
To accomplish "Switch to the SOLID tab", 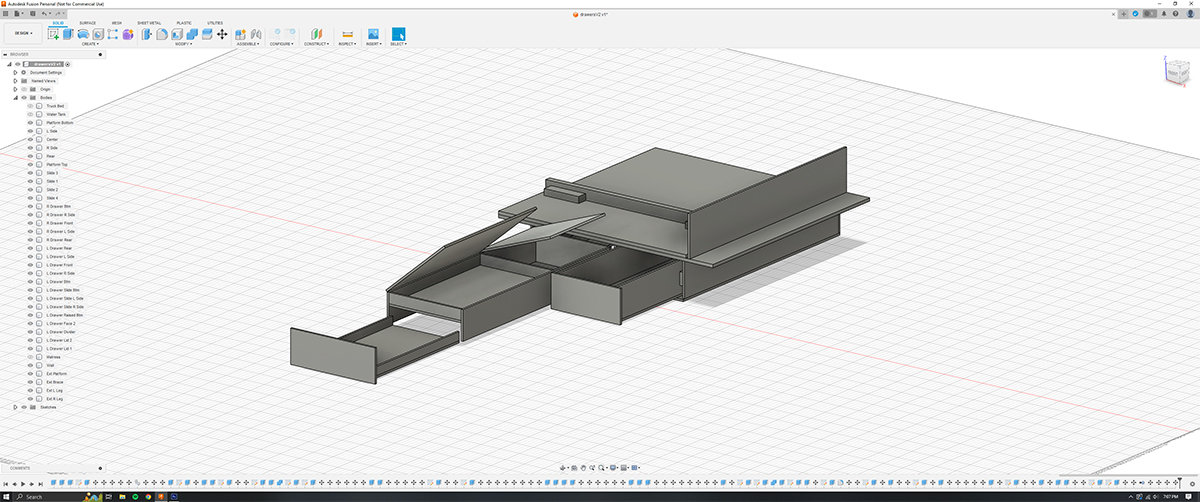I will pyautogui.click(x=58, y=22).
